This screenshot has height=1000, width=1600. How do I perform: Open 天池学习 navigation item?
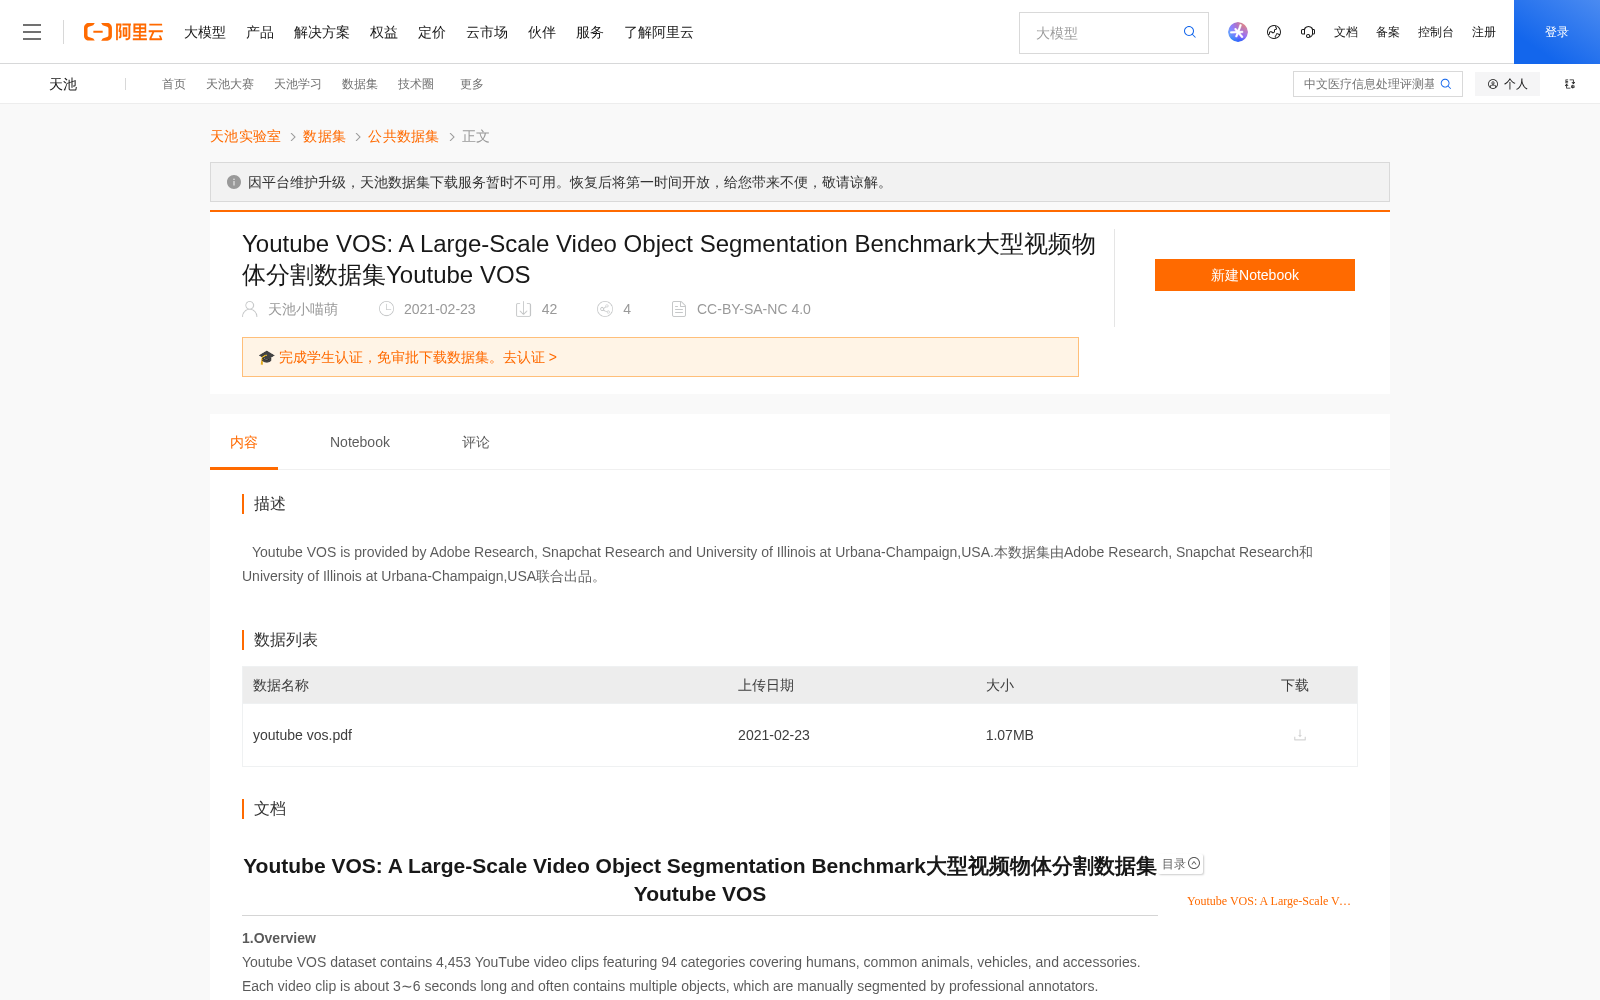298,84
